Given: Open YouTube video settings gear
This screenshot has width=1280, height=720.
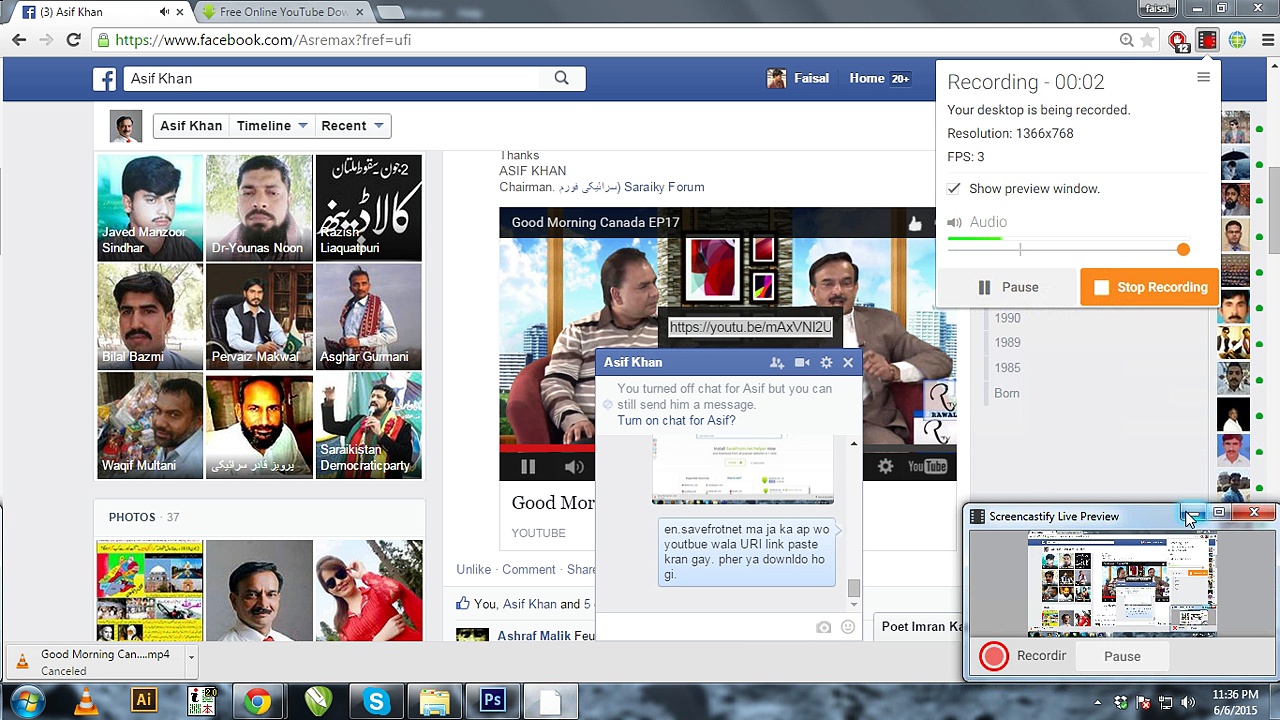Looking at the screenshot, I should tap(885, 466).
